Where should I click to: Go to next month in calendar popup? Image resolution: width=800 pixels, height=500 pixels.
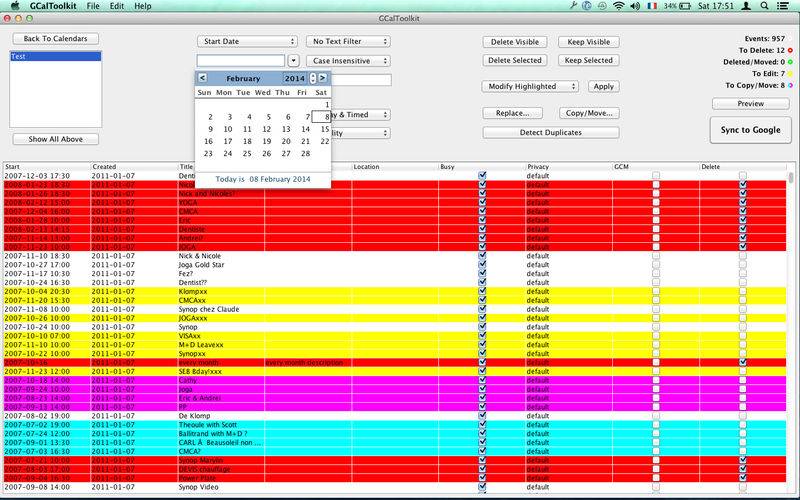click(x=324, y=78)
